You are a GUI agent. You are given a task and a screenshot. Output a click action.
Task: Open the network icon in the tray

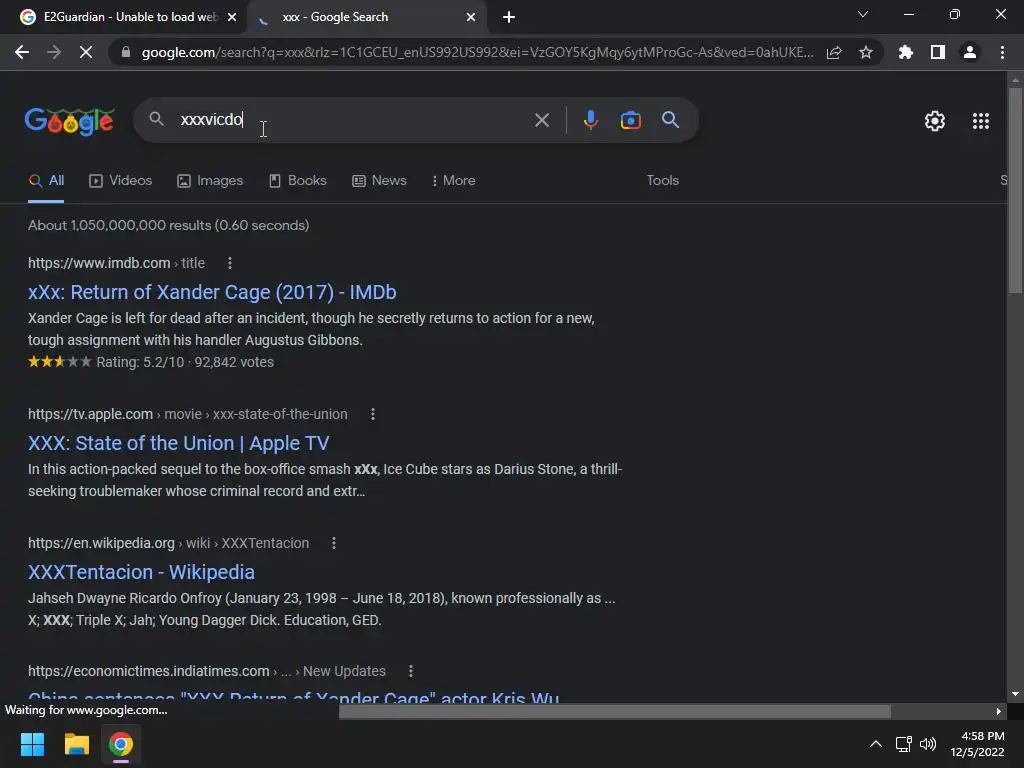click(903, 744)
